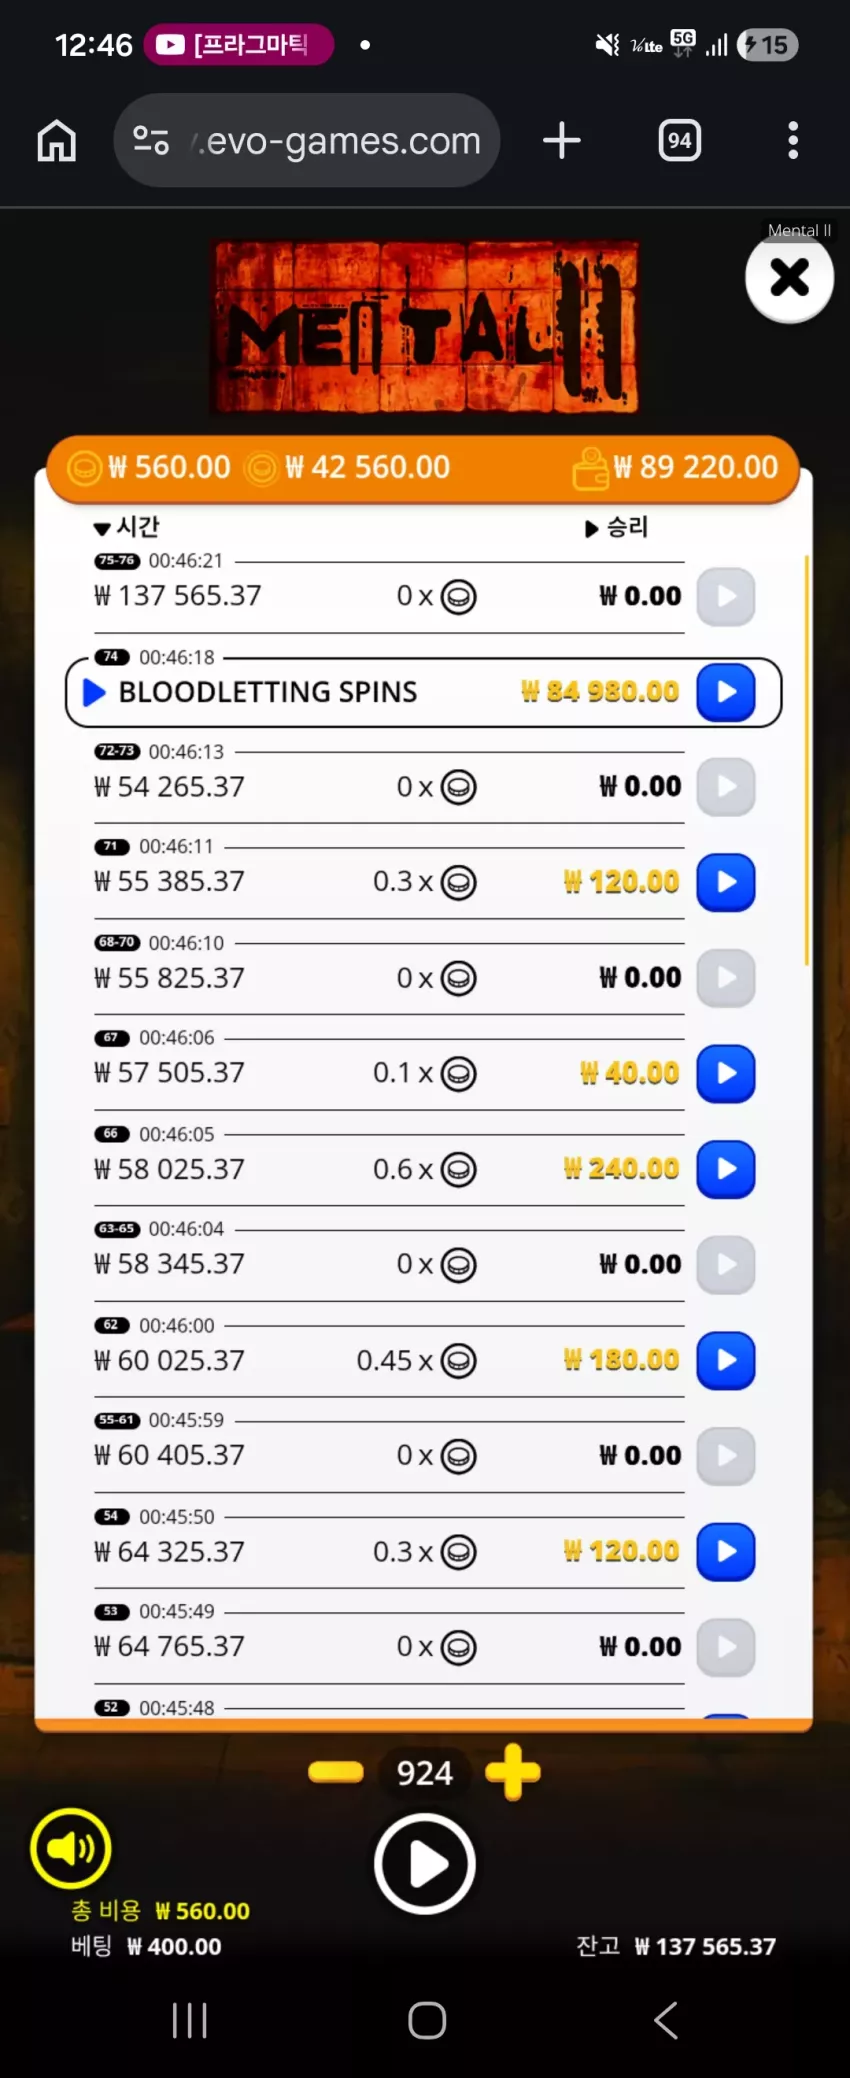Sort history by 승리 column
Viewport: 850px width, 2078px height.
tap(617, 527)
